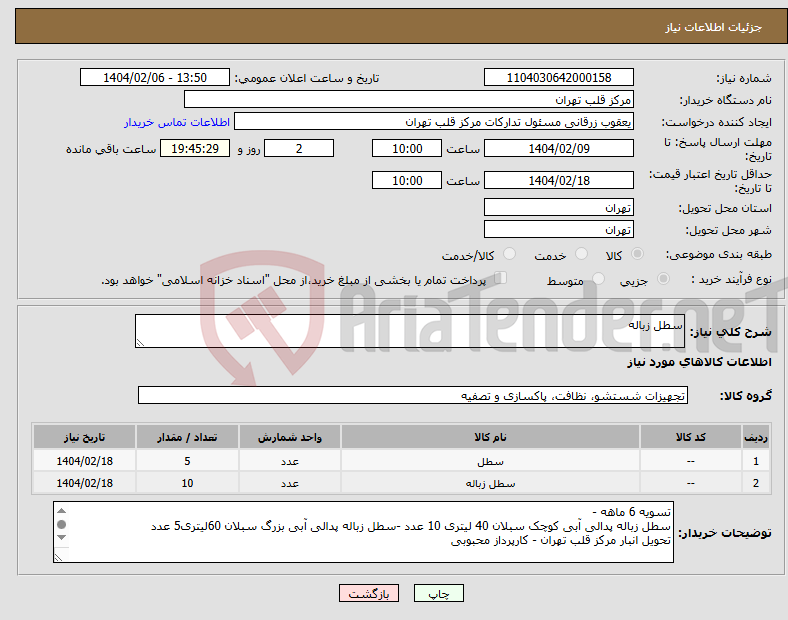Image resolution: width=788 pixels, height=620 pixels.
Task: Click the نام کالا column header
Action: click(x=490, y=437)
